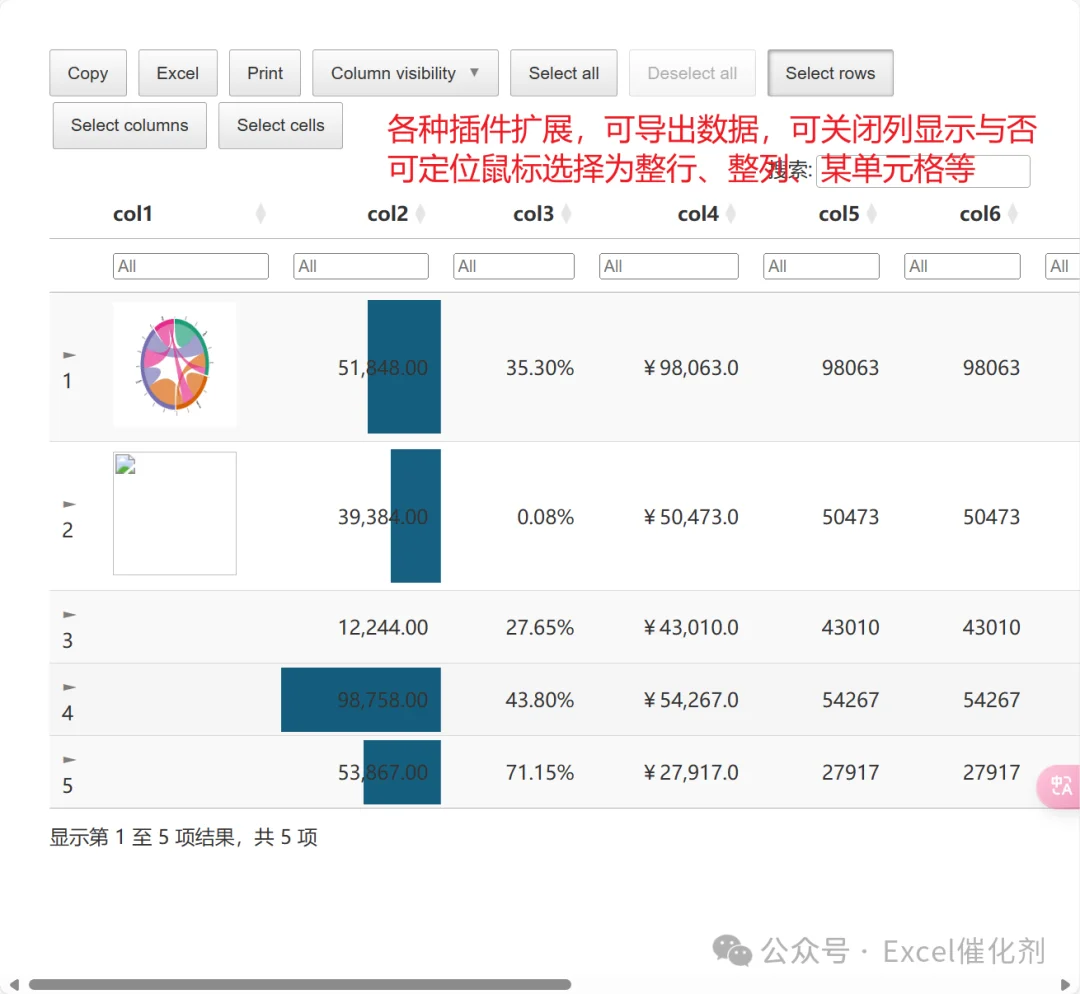
Task: Export the table to Excel
Action: point(178,73)
